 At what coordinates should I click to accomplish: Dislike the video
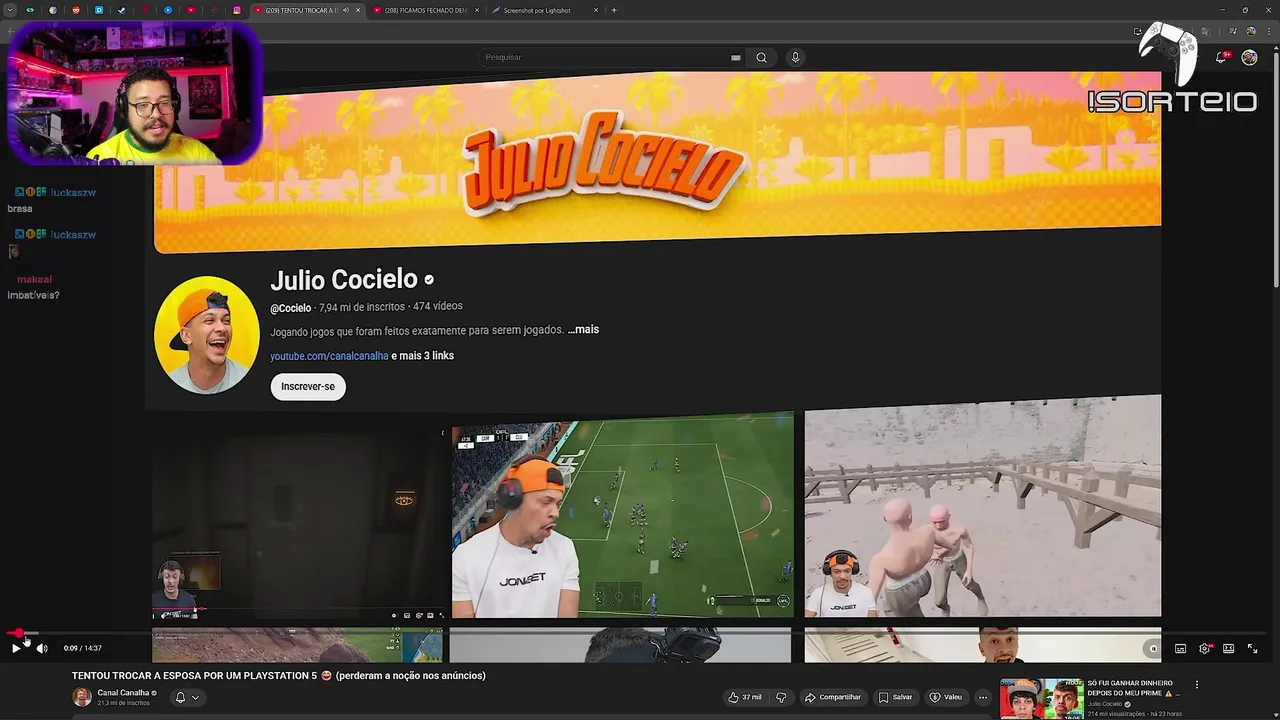tap(781, 697)
